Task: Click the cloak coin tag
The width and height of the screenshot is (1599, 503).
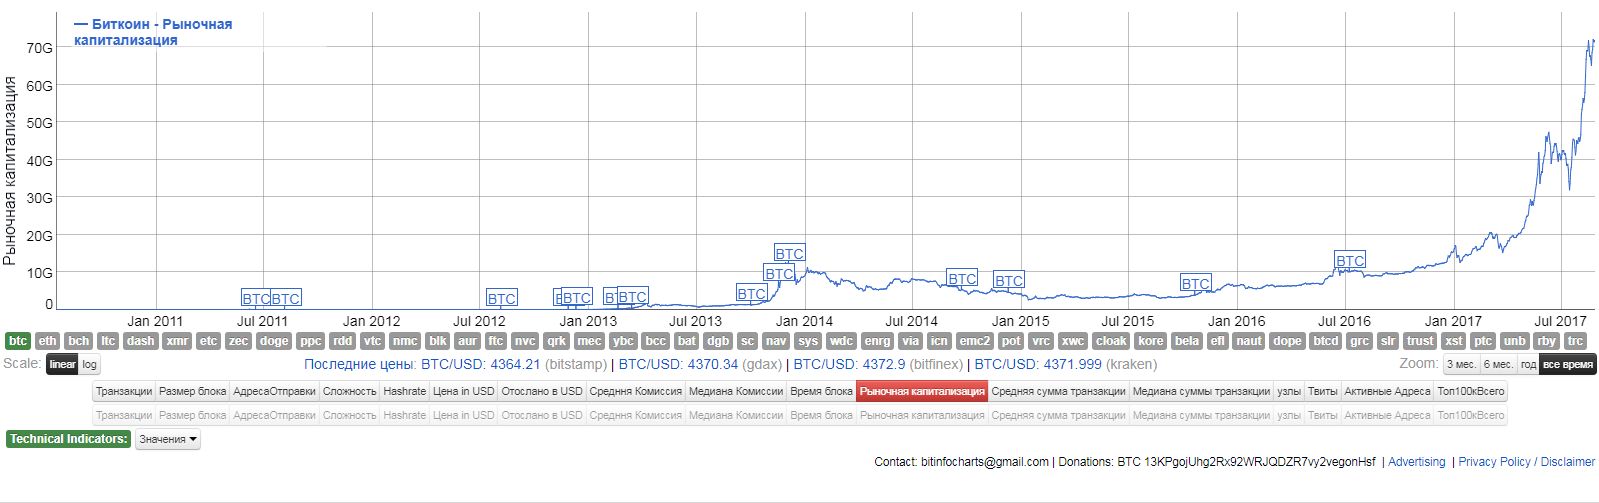Action: [1110, 341]
